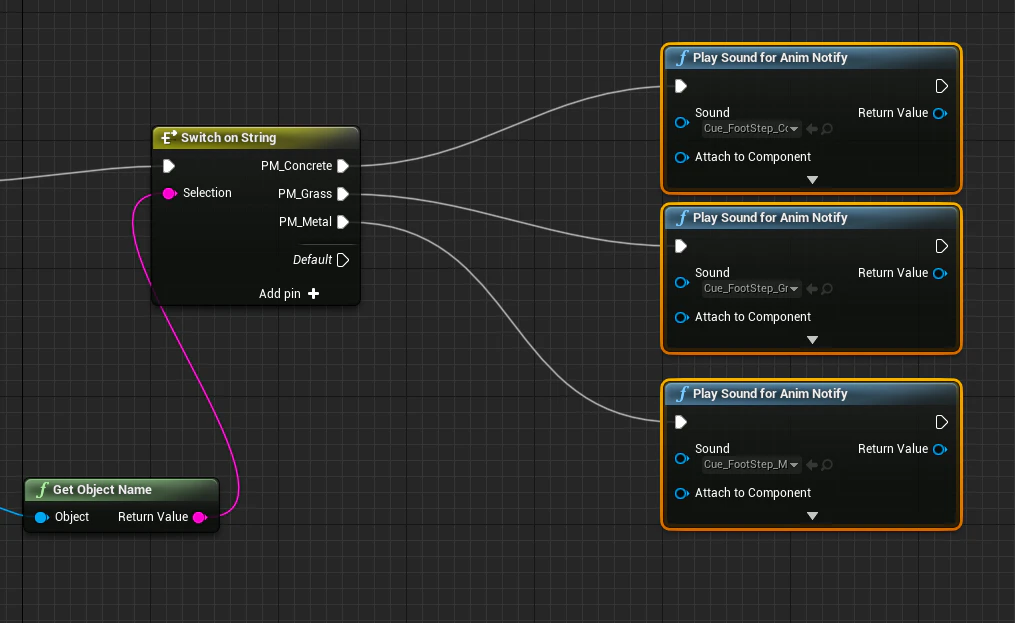Image resolution: width=1015 pixels, height=623 pixels.
Task: Click the Sound input pin on Cue_FootStep_Cc node
Action: coord(682,122)
